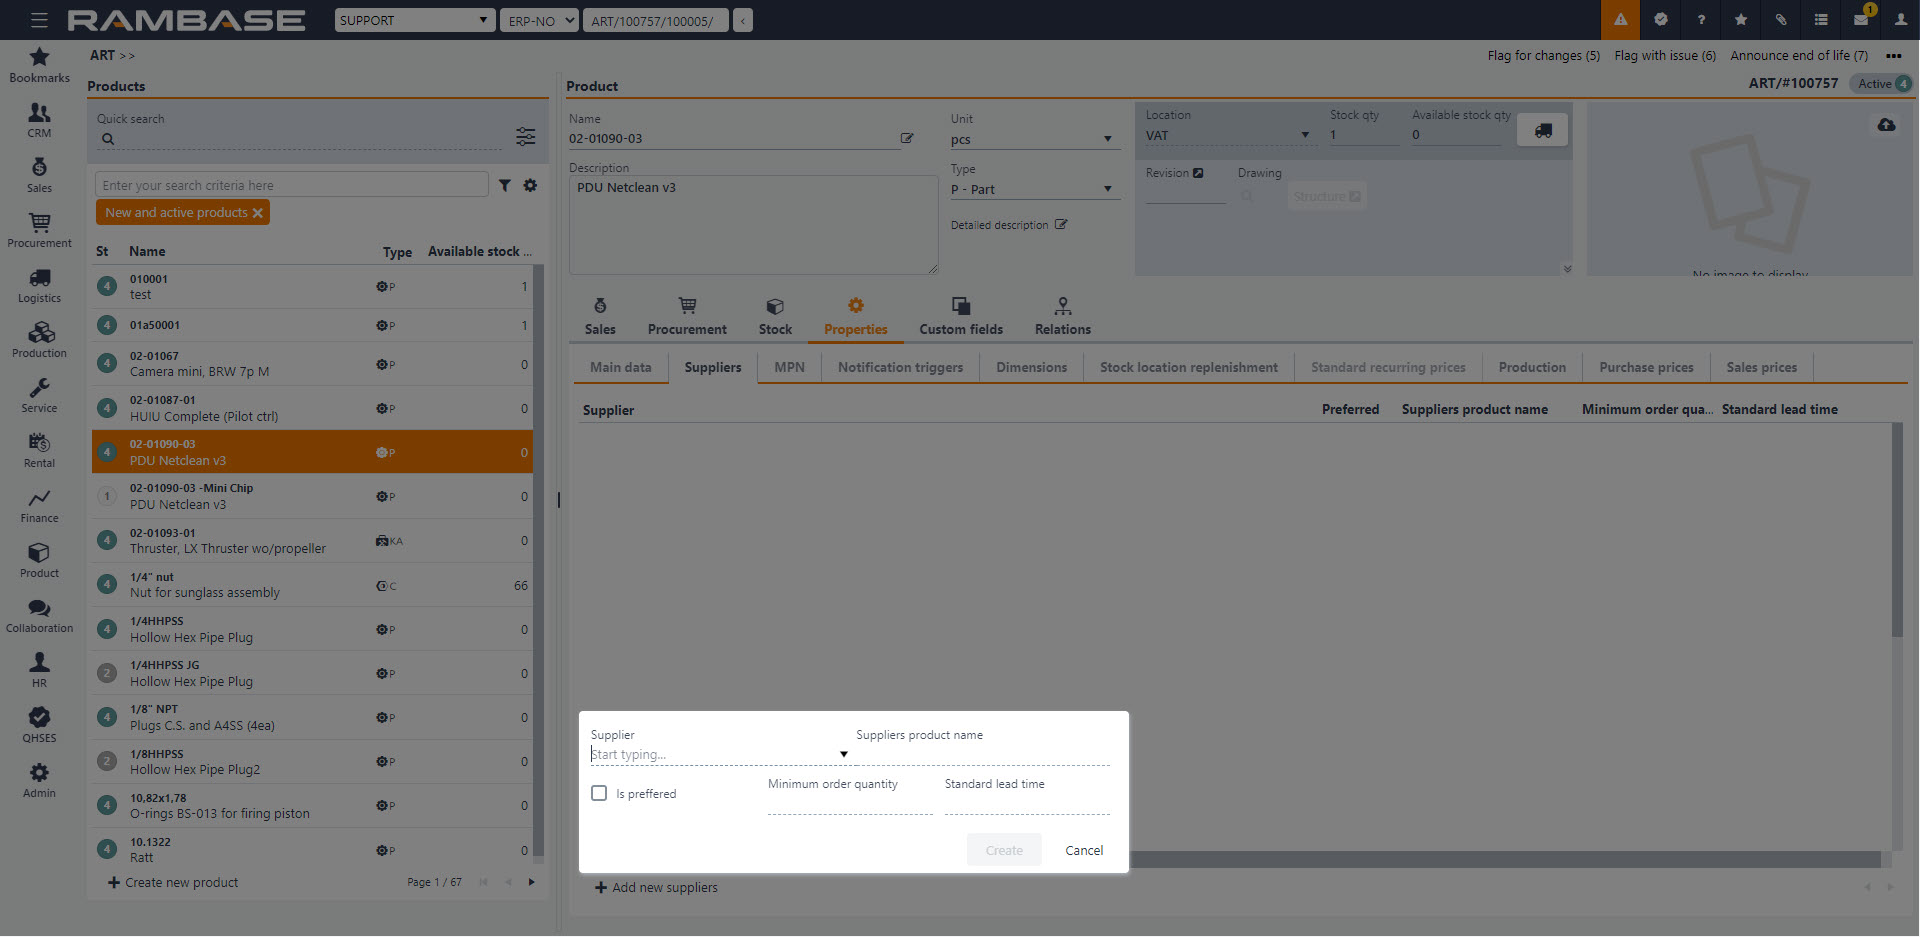Screen dimensions: 1920x937
Task: Open the Type P - Part dropdown
Action: pyautogui.click(x=1107, y=189)
